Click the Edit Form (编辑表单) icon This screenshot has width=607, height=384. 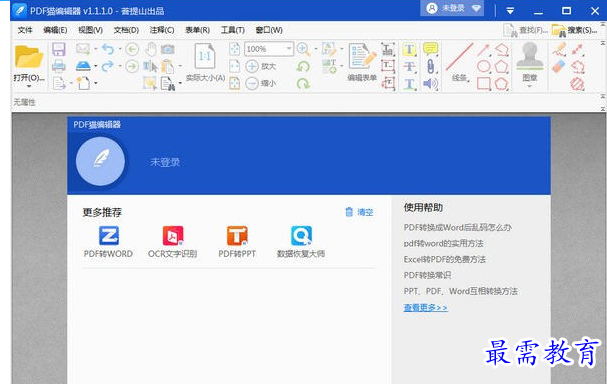362,57
